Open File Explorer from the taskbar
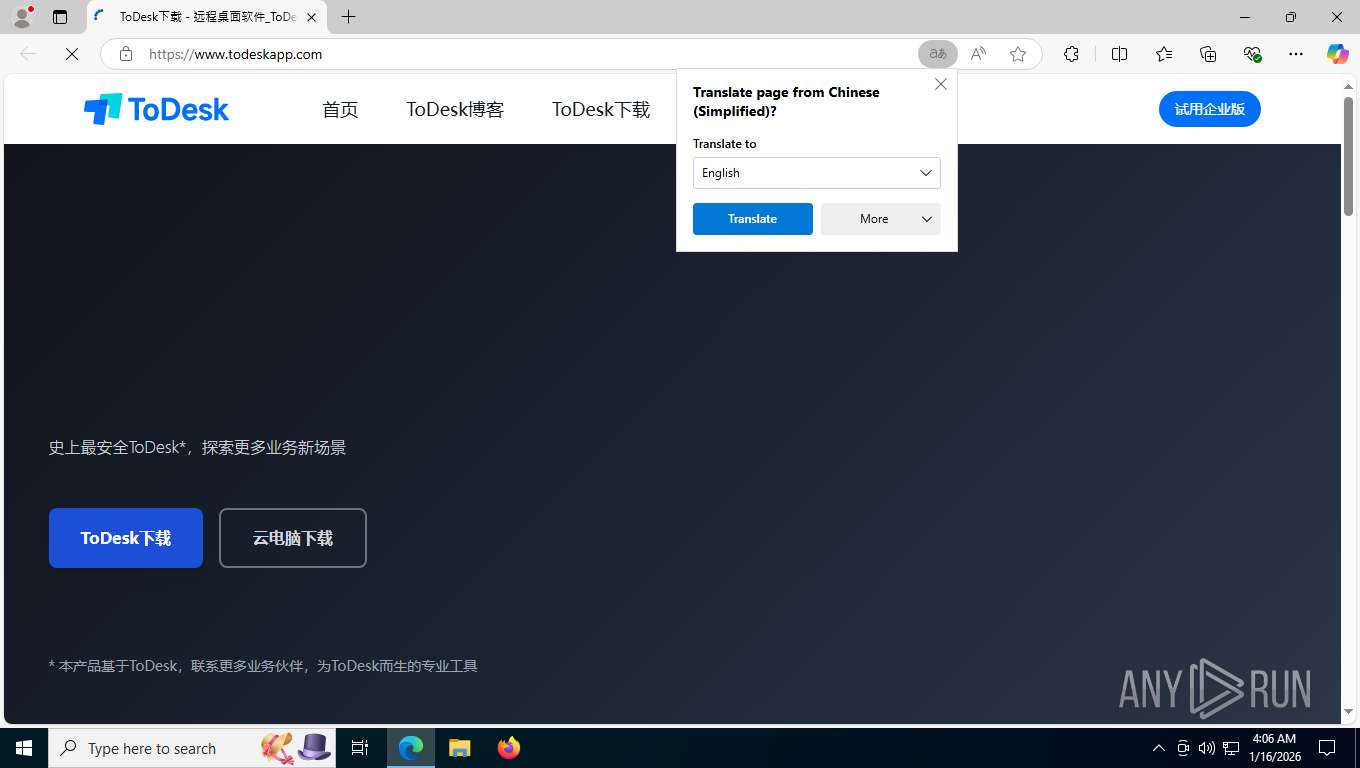 (460, 748)
